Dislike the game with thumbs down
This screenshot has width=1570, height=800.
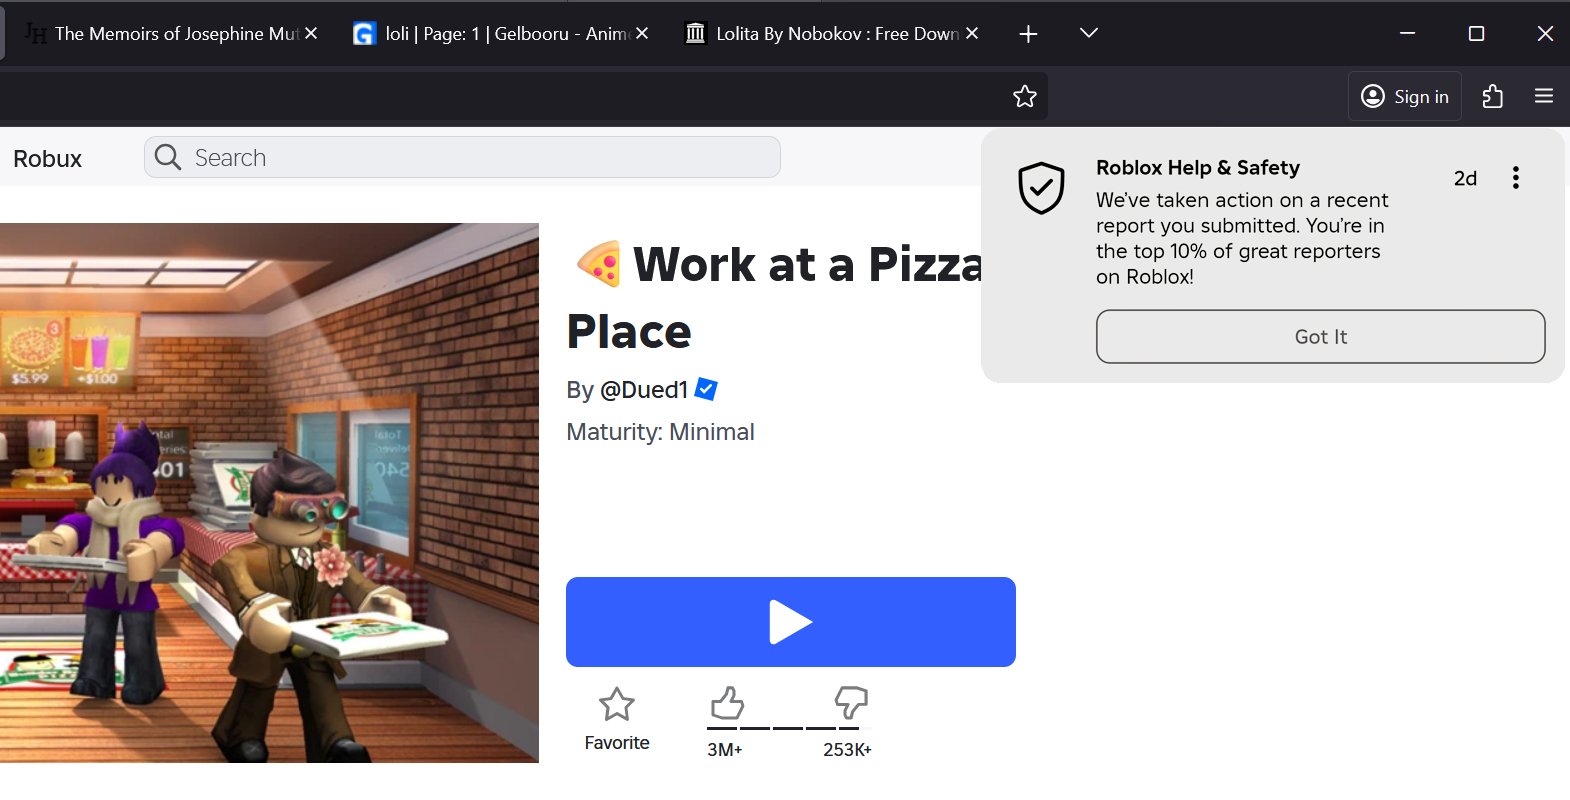(x=851, y=704)
